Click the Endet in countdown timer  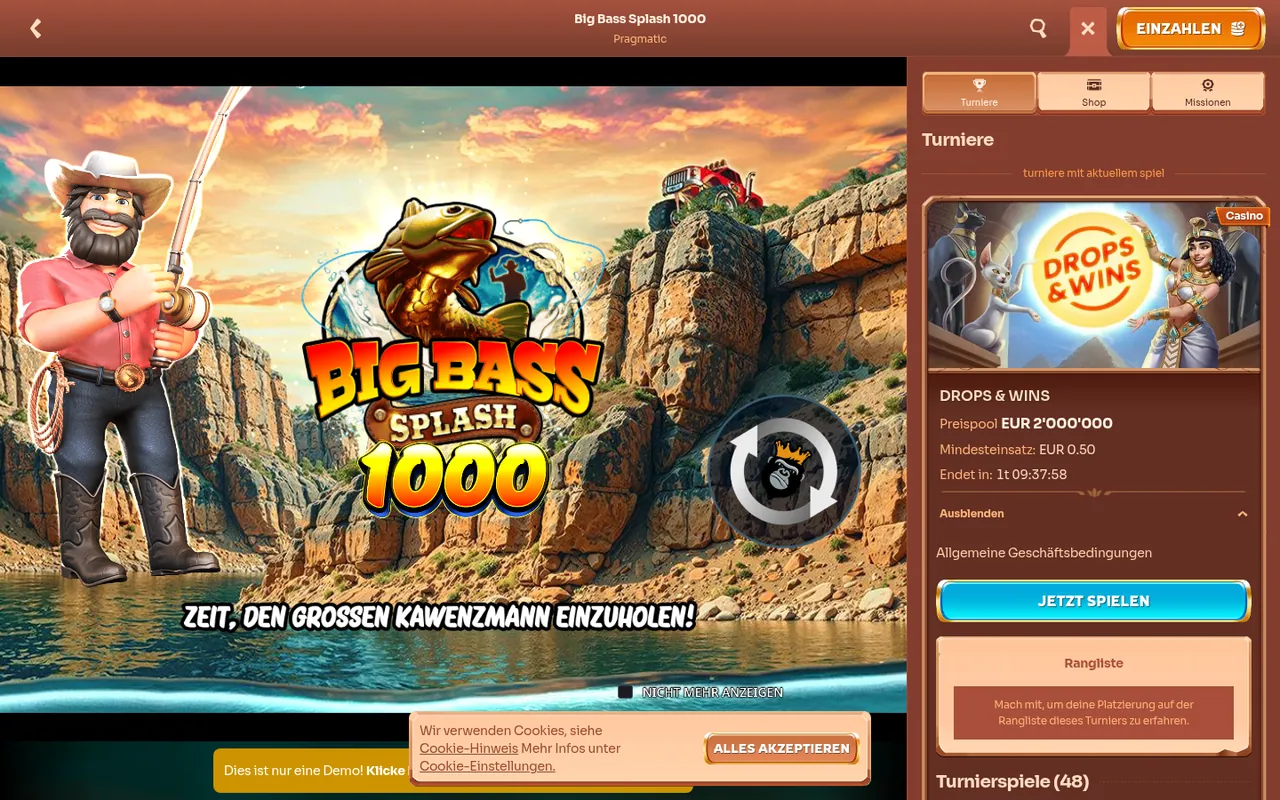tap(1003, 475)
